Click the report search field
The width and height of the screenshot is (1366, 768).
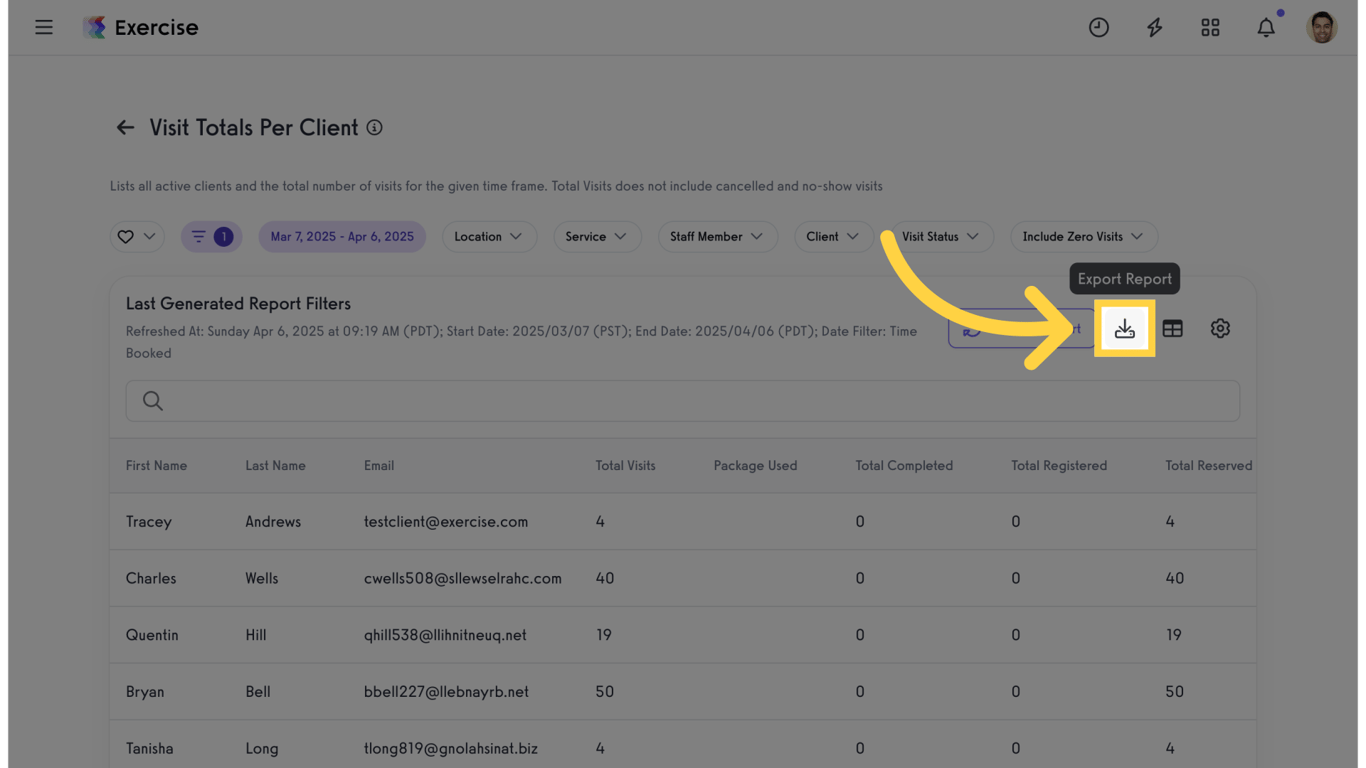pos(683,401)
